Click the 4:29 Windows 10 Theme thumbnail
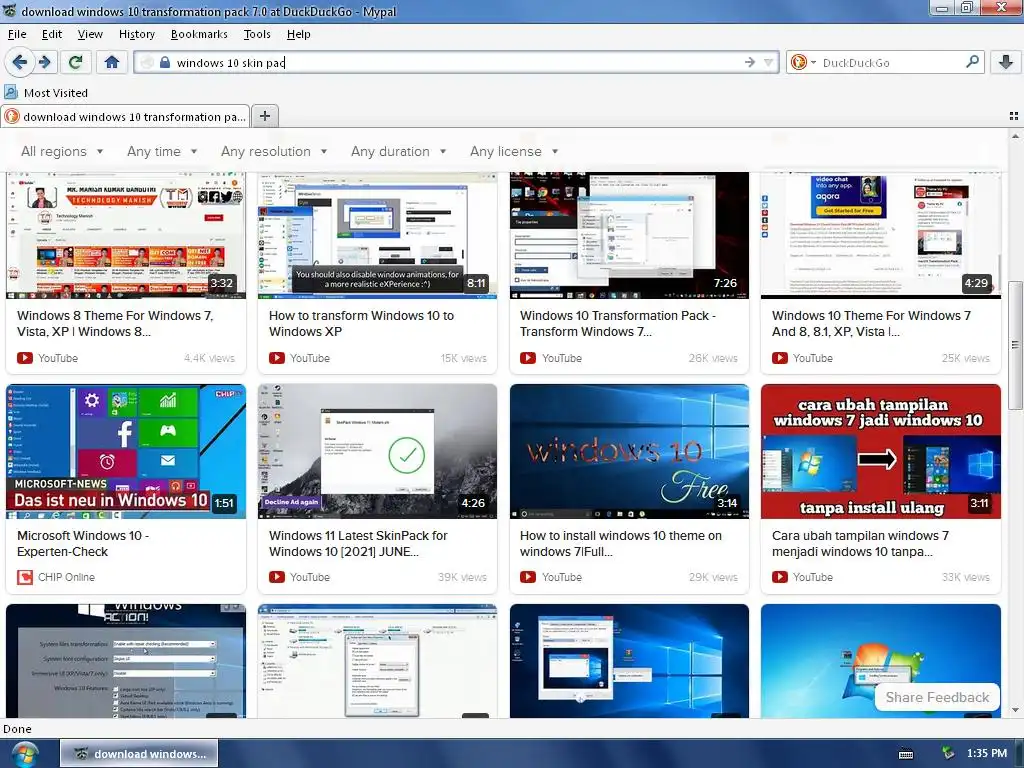This screenshot has height=768, width=1024. click(x=881, y=235)
